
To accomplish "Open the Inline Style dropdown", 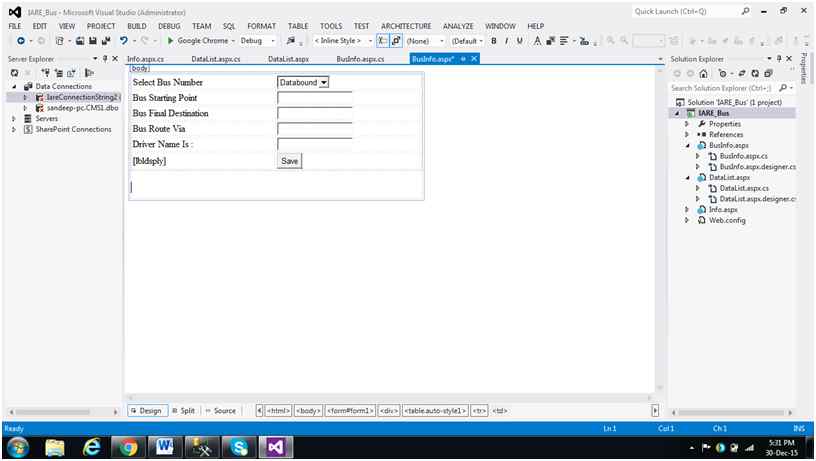I will pyautogui.click(x=370, y=41).
